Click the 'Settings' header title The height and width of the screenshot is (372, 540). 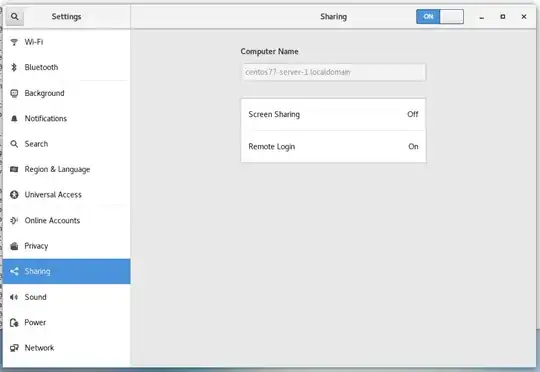[66, 17]
